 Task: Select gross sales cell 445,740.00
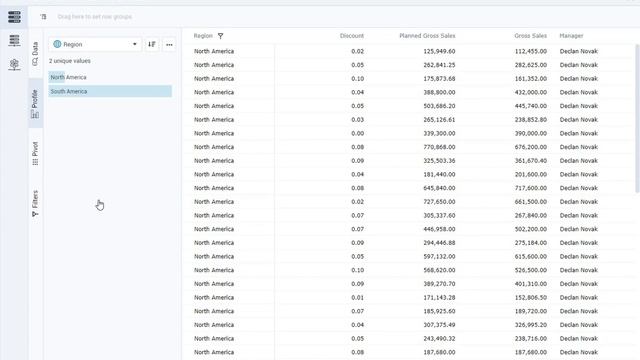point(531,106)
